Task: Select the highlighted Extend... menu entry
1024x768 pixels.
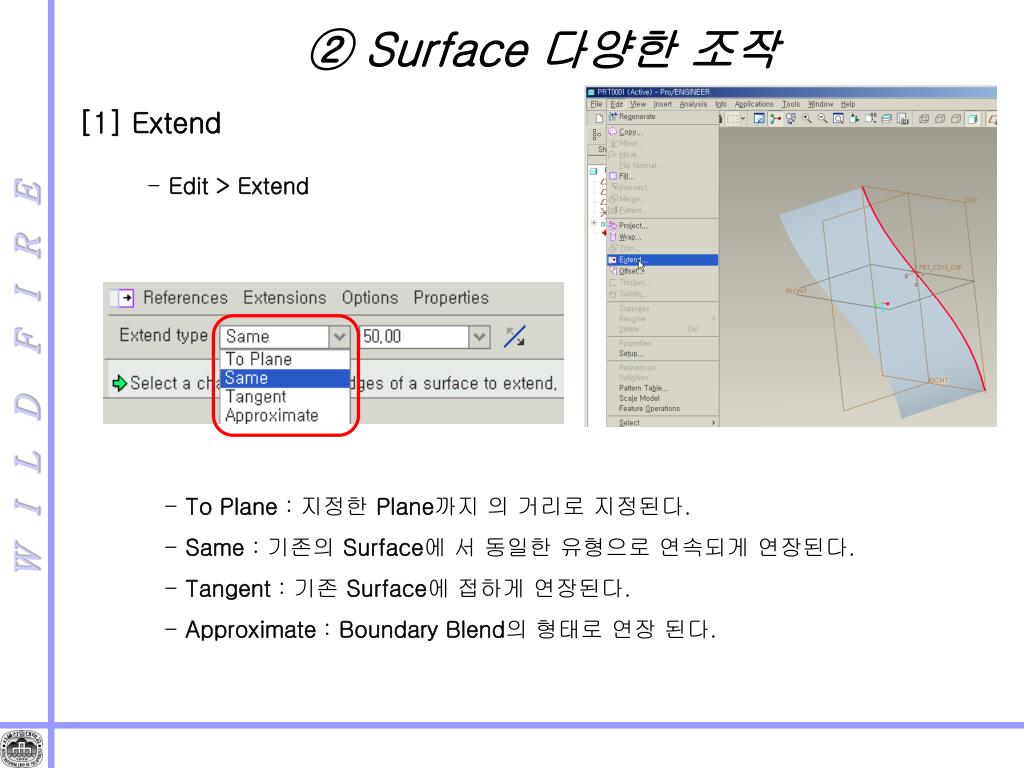Action: (663, 260)
